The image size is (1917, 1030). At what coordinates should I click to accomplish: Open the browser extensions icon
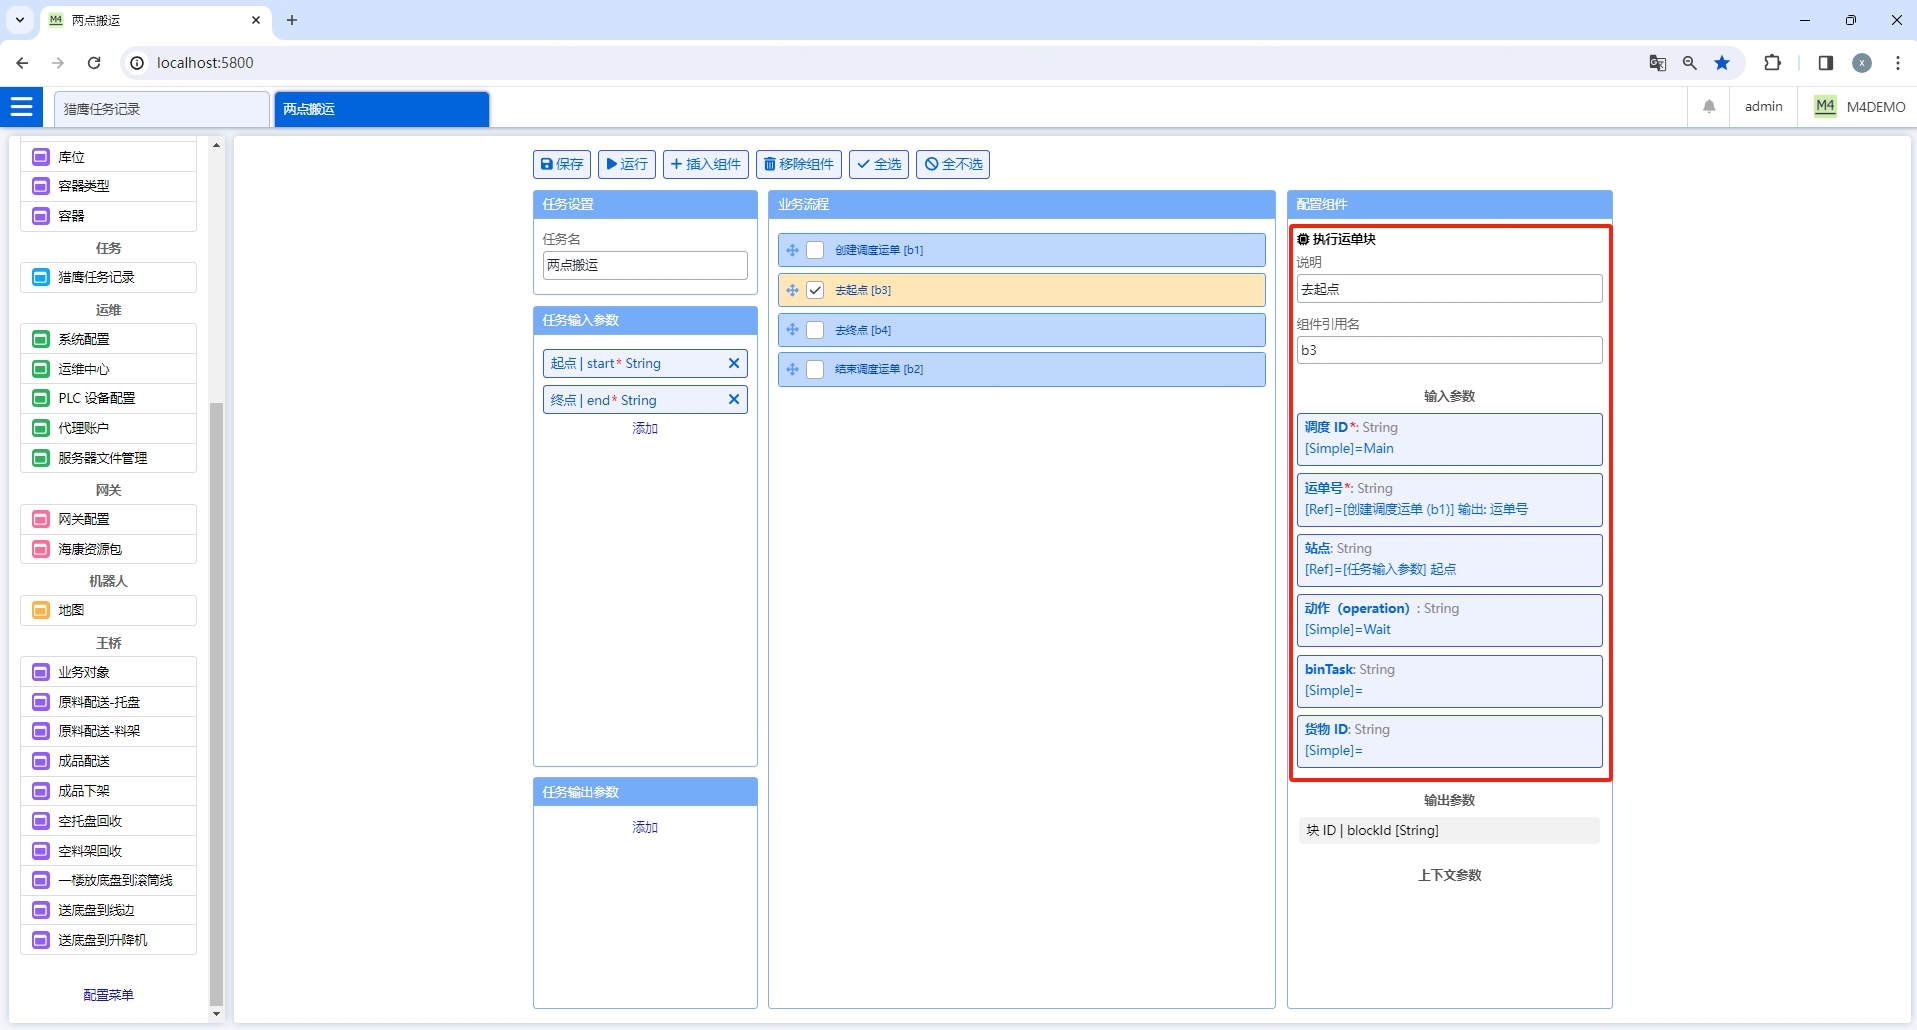click(1772, 63)
